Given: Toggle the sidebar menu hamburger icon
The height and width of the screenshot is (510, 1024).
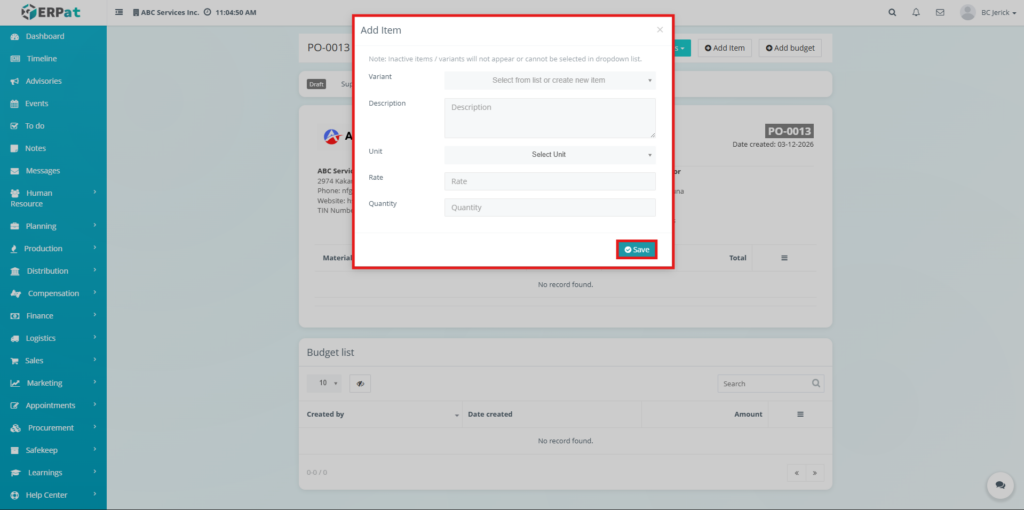Looking at the screenshot, I should [x=120, y=12].
